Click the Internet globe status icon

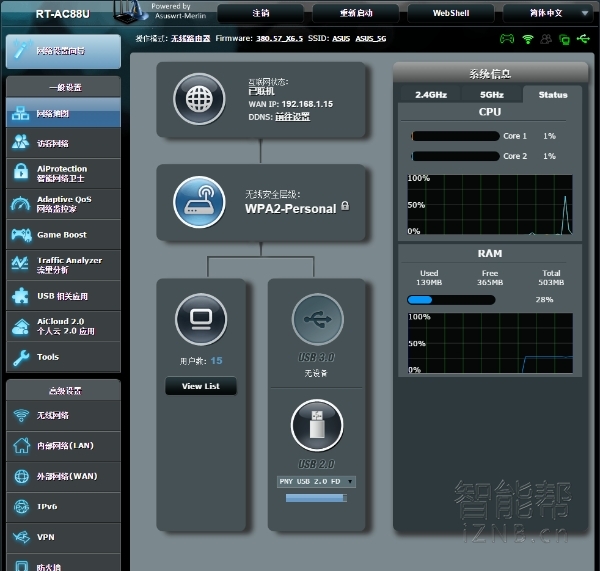[x=199, y=99]
